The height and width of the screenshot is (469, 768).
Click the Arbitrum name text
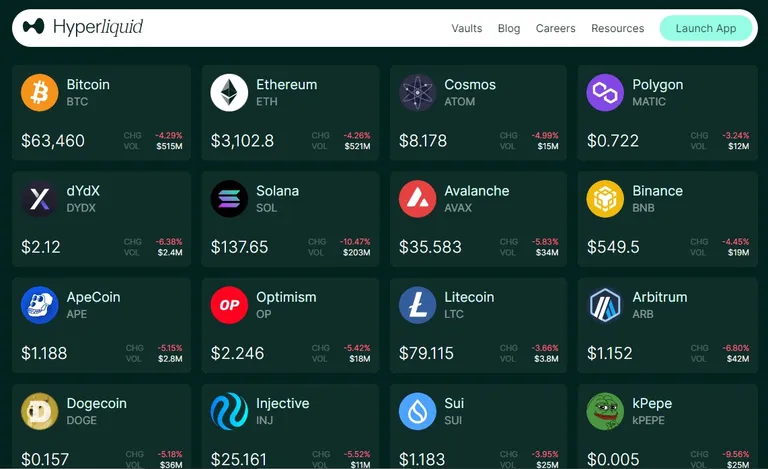tap(660, 297)
